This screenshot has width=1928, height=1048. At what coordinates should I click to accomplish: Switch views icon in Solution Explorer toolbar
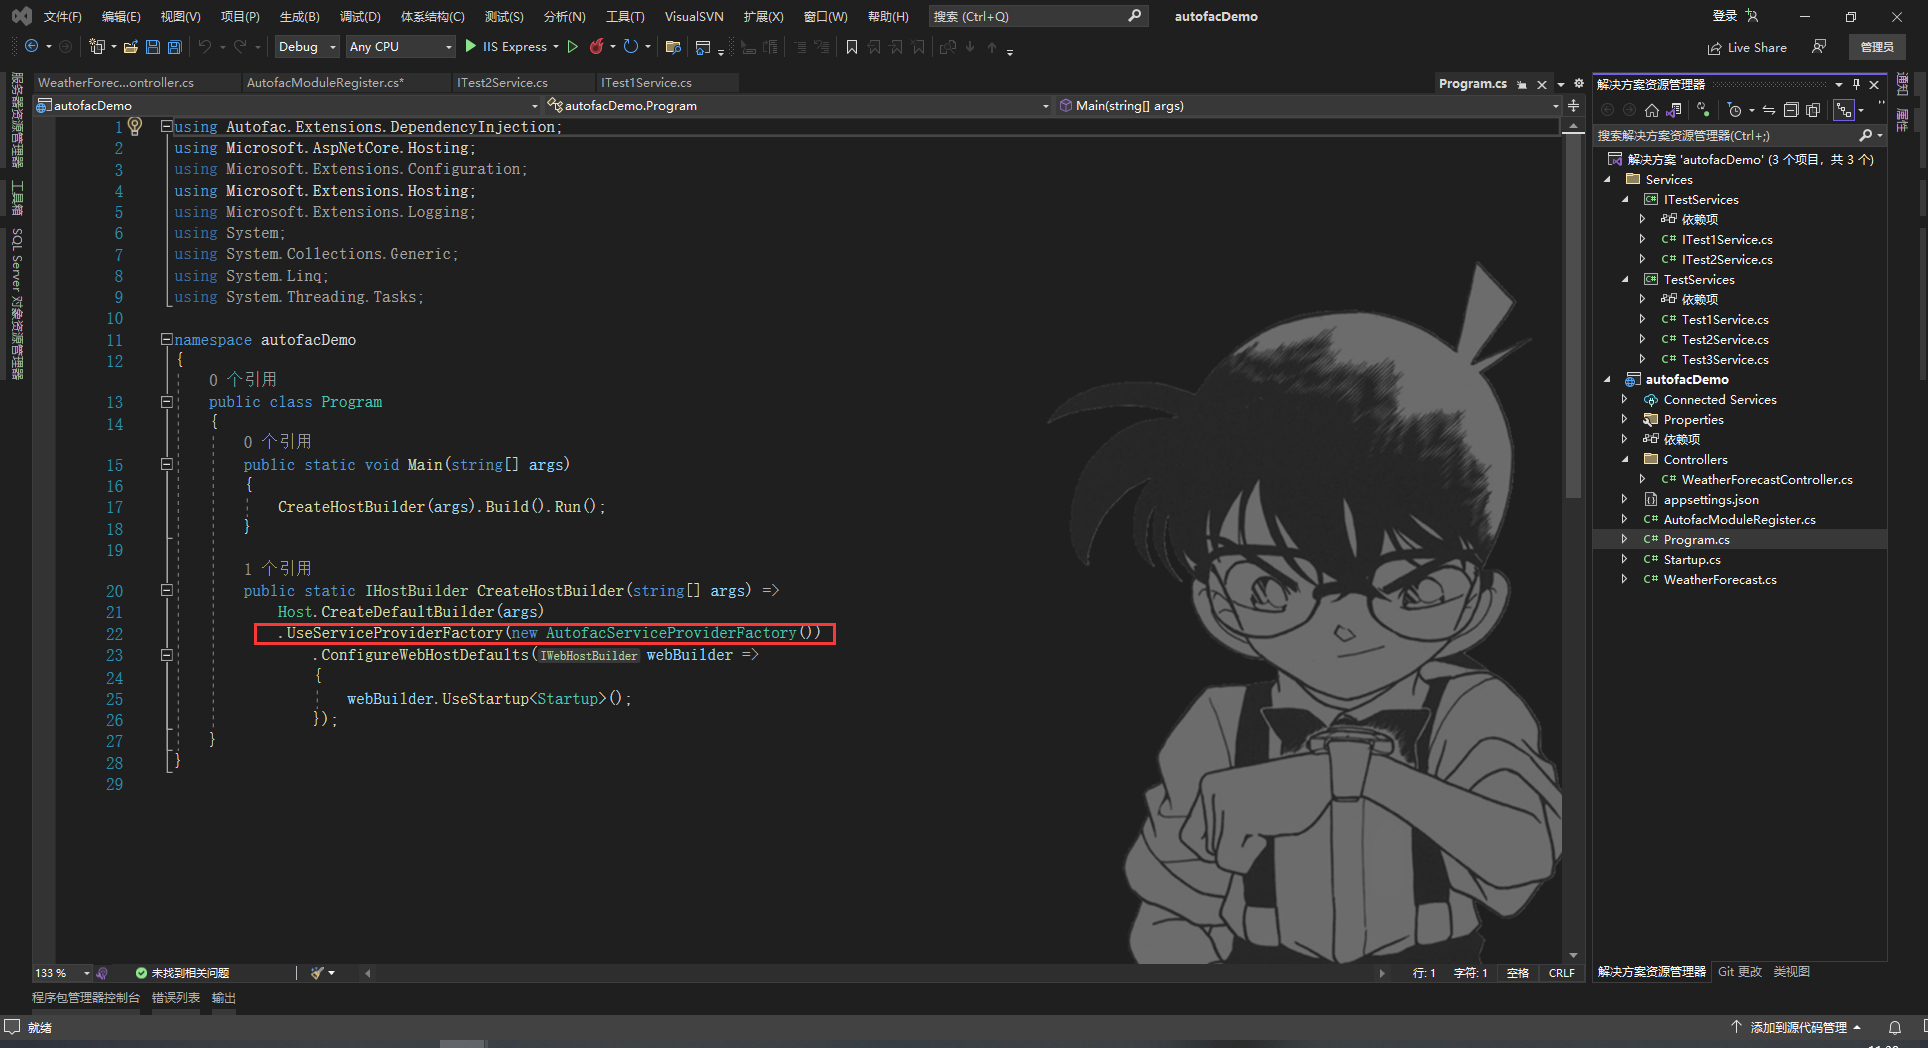pyautogui.click(x=1675, y=110)
